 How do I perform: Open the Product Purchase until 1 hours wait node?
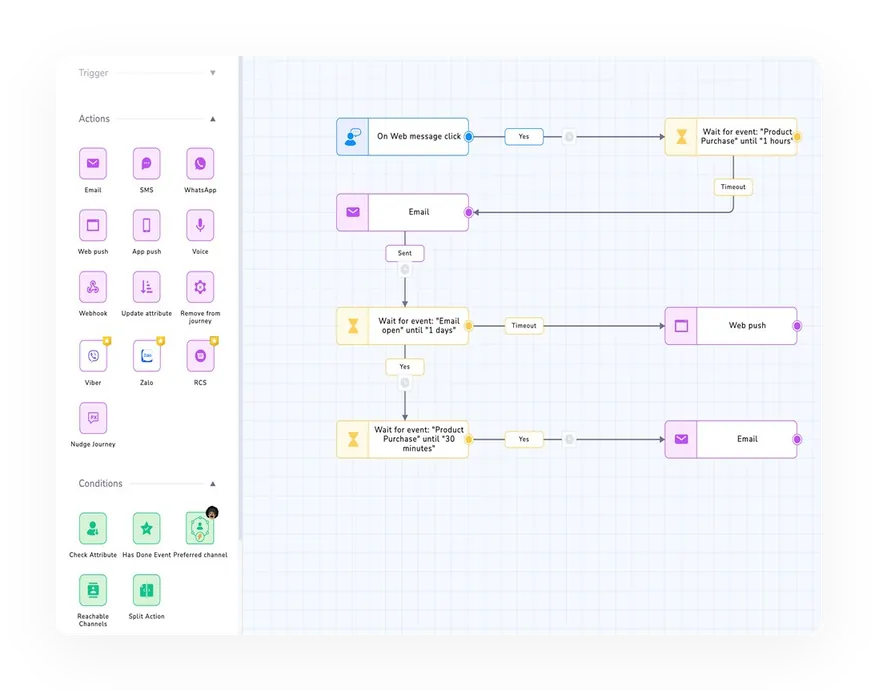731,136
